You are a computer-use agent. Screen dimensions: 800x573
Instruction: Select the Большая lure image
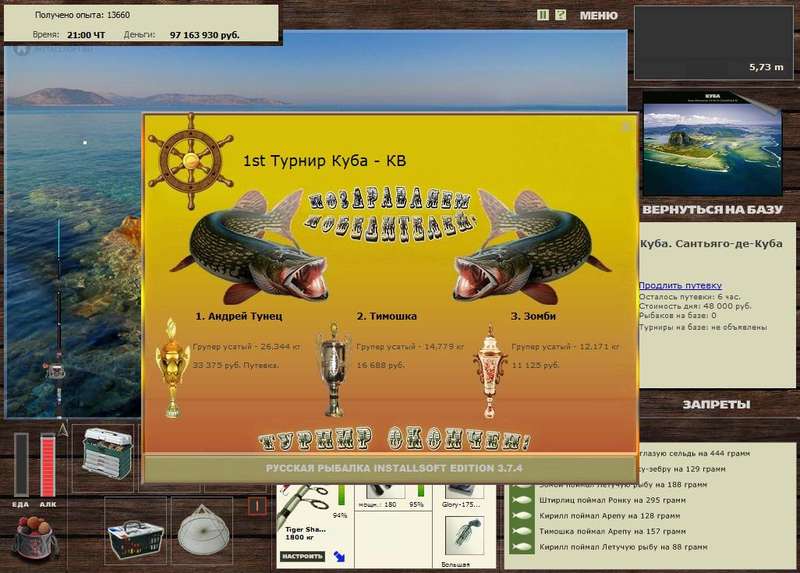[x=464, y=536]
